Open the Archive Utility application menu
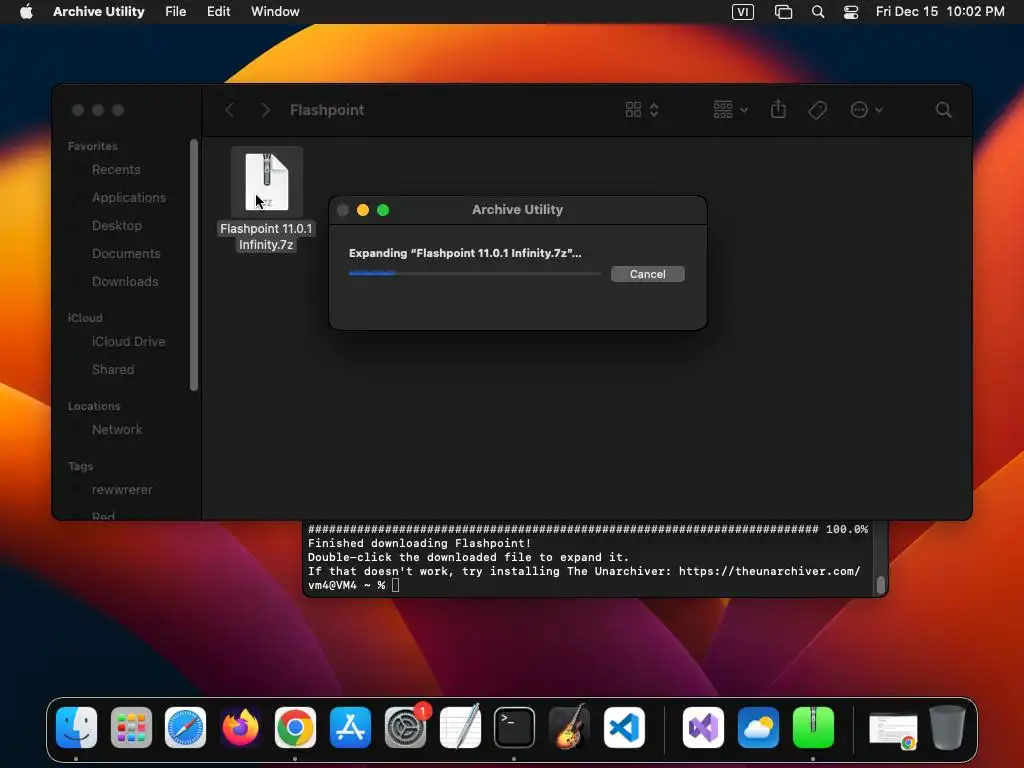The image size is (1024, 768). (x=99, y=11)
